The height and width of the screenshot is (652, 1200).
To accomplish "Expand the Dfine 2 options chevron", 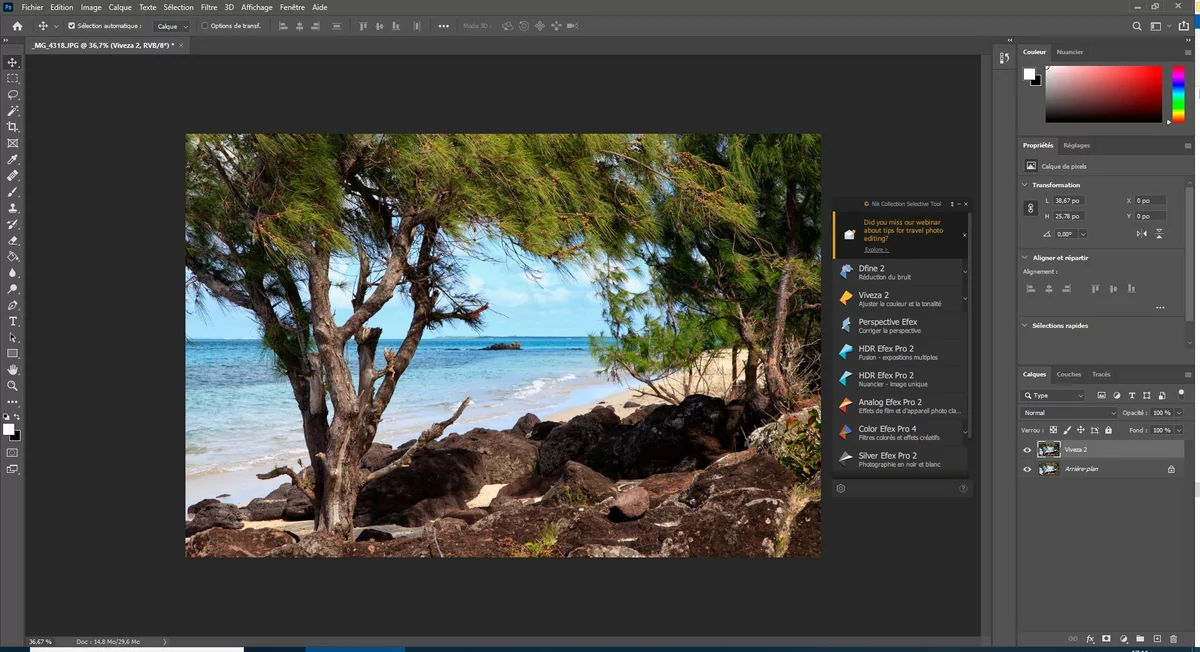I will click(965, 272).
